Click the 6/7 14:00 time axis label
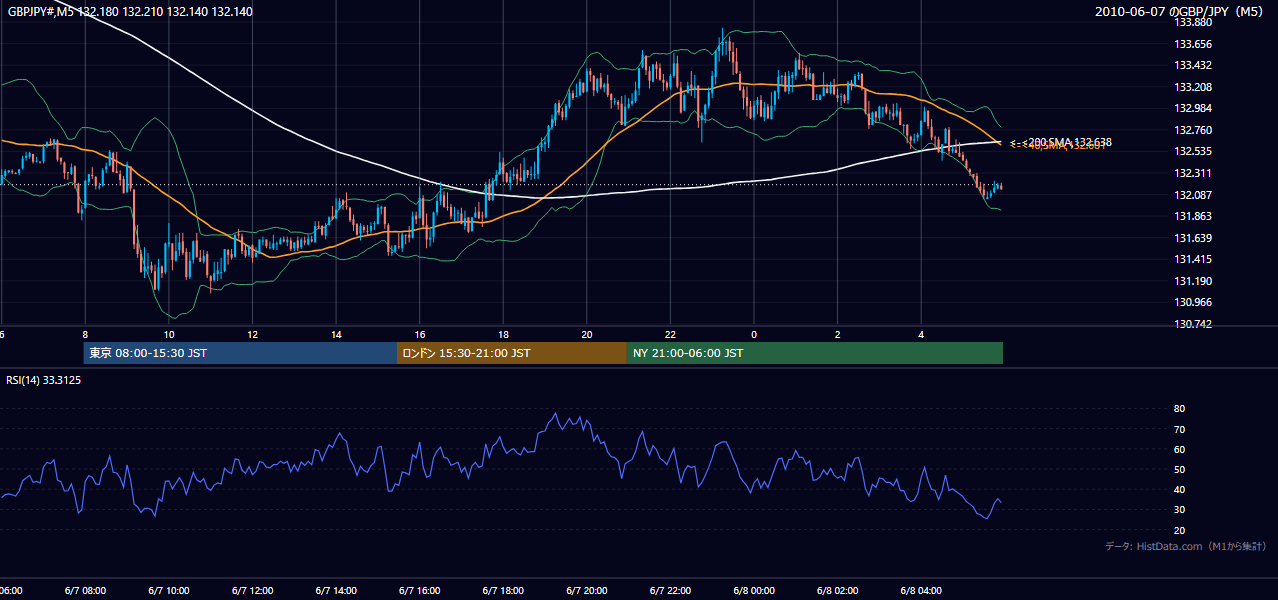1278x600 pixels. pos(336,590)
